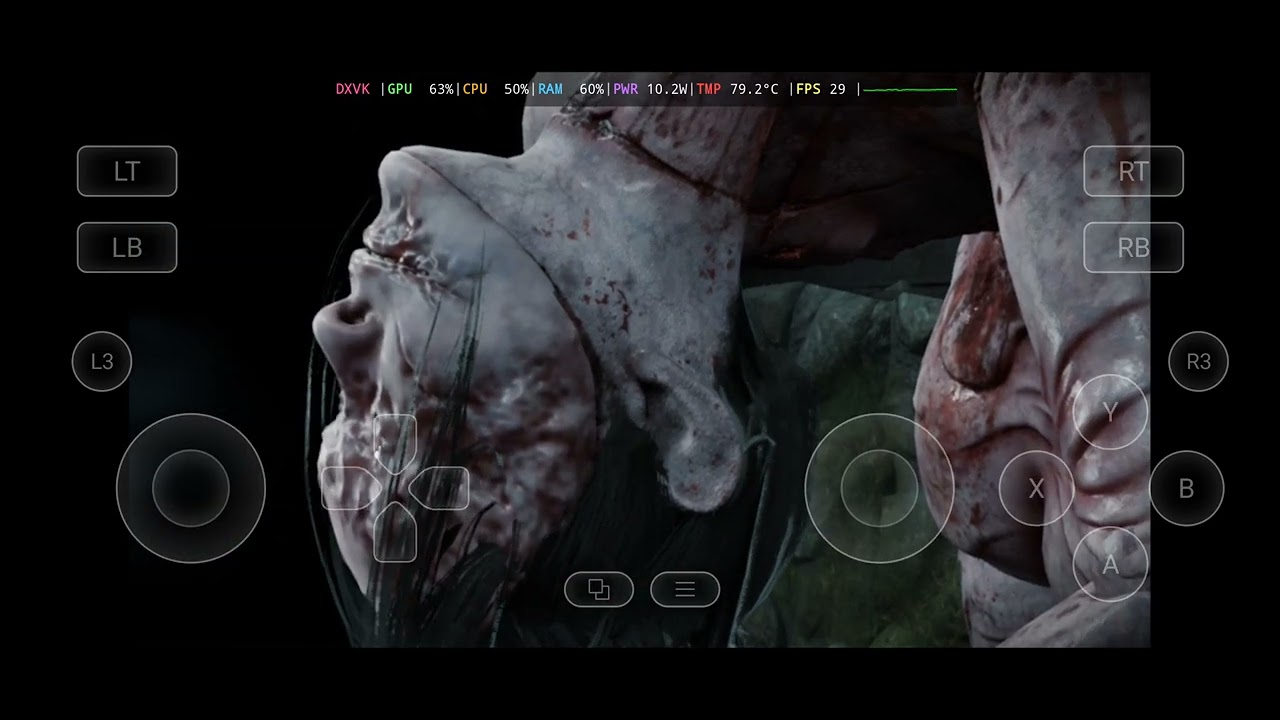Tap the D-pad right arrow

pos(440,488)
